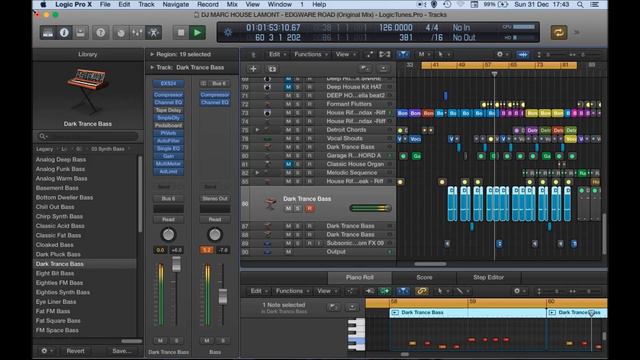Click the Stereo Out output slot
This screenshot has width=640, height=360.
215,198
